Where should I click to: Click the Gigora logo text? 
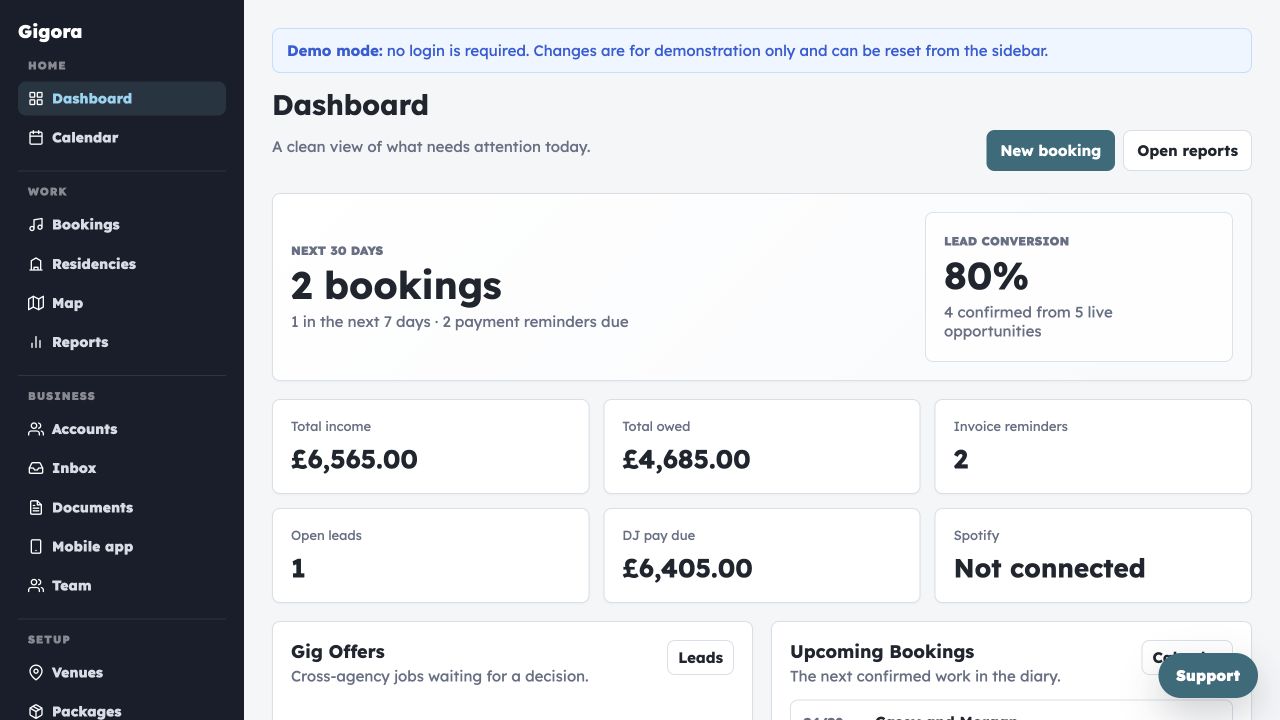pos(50,32)
